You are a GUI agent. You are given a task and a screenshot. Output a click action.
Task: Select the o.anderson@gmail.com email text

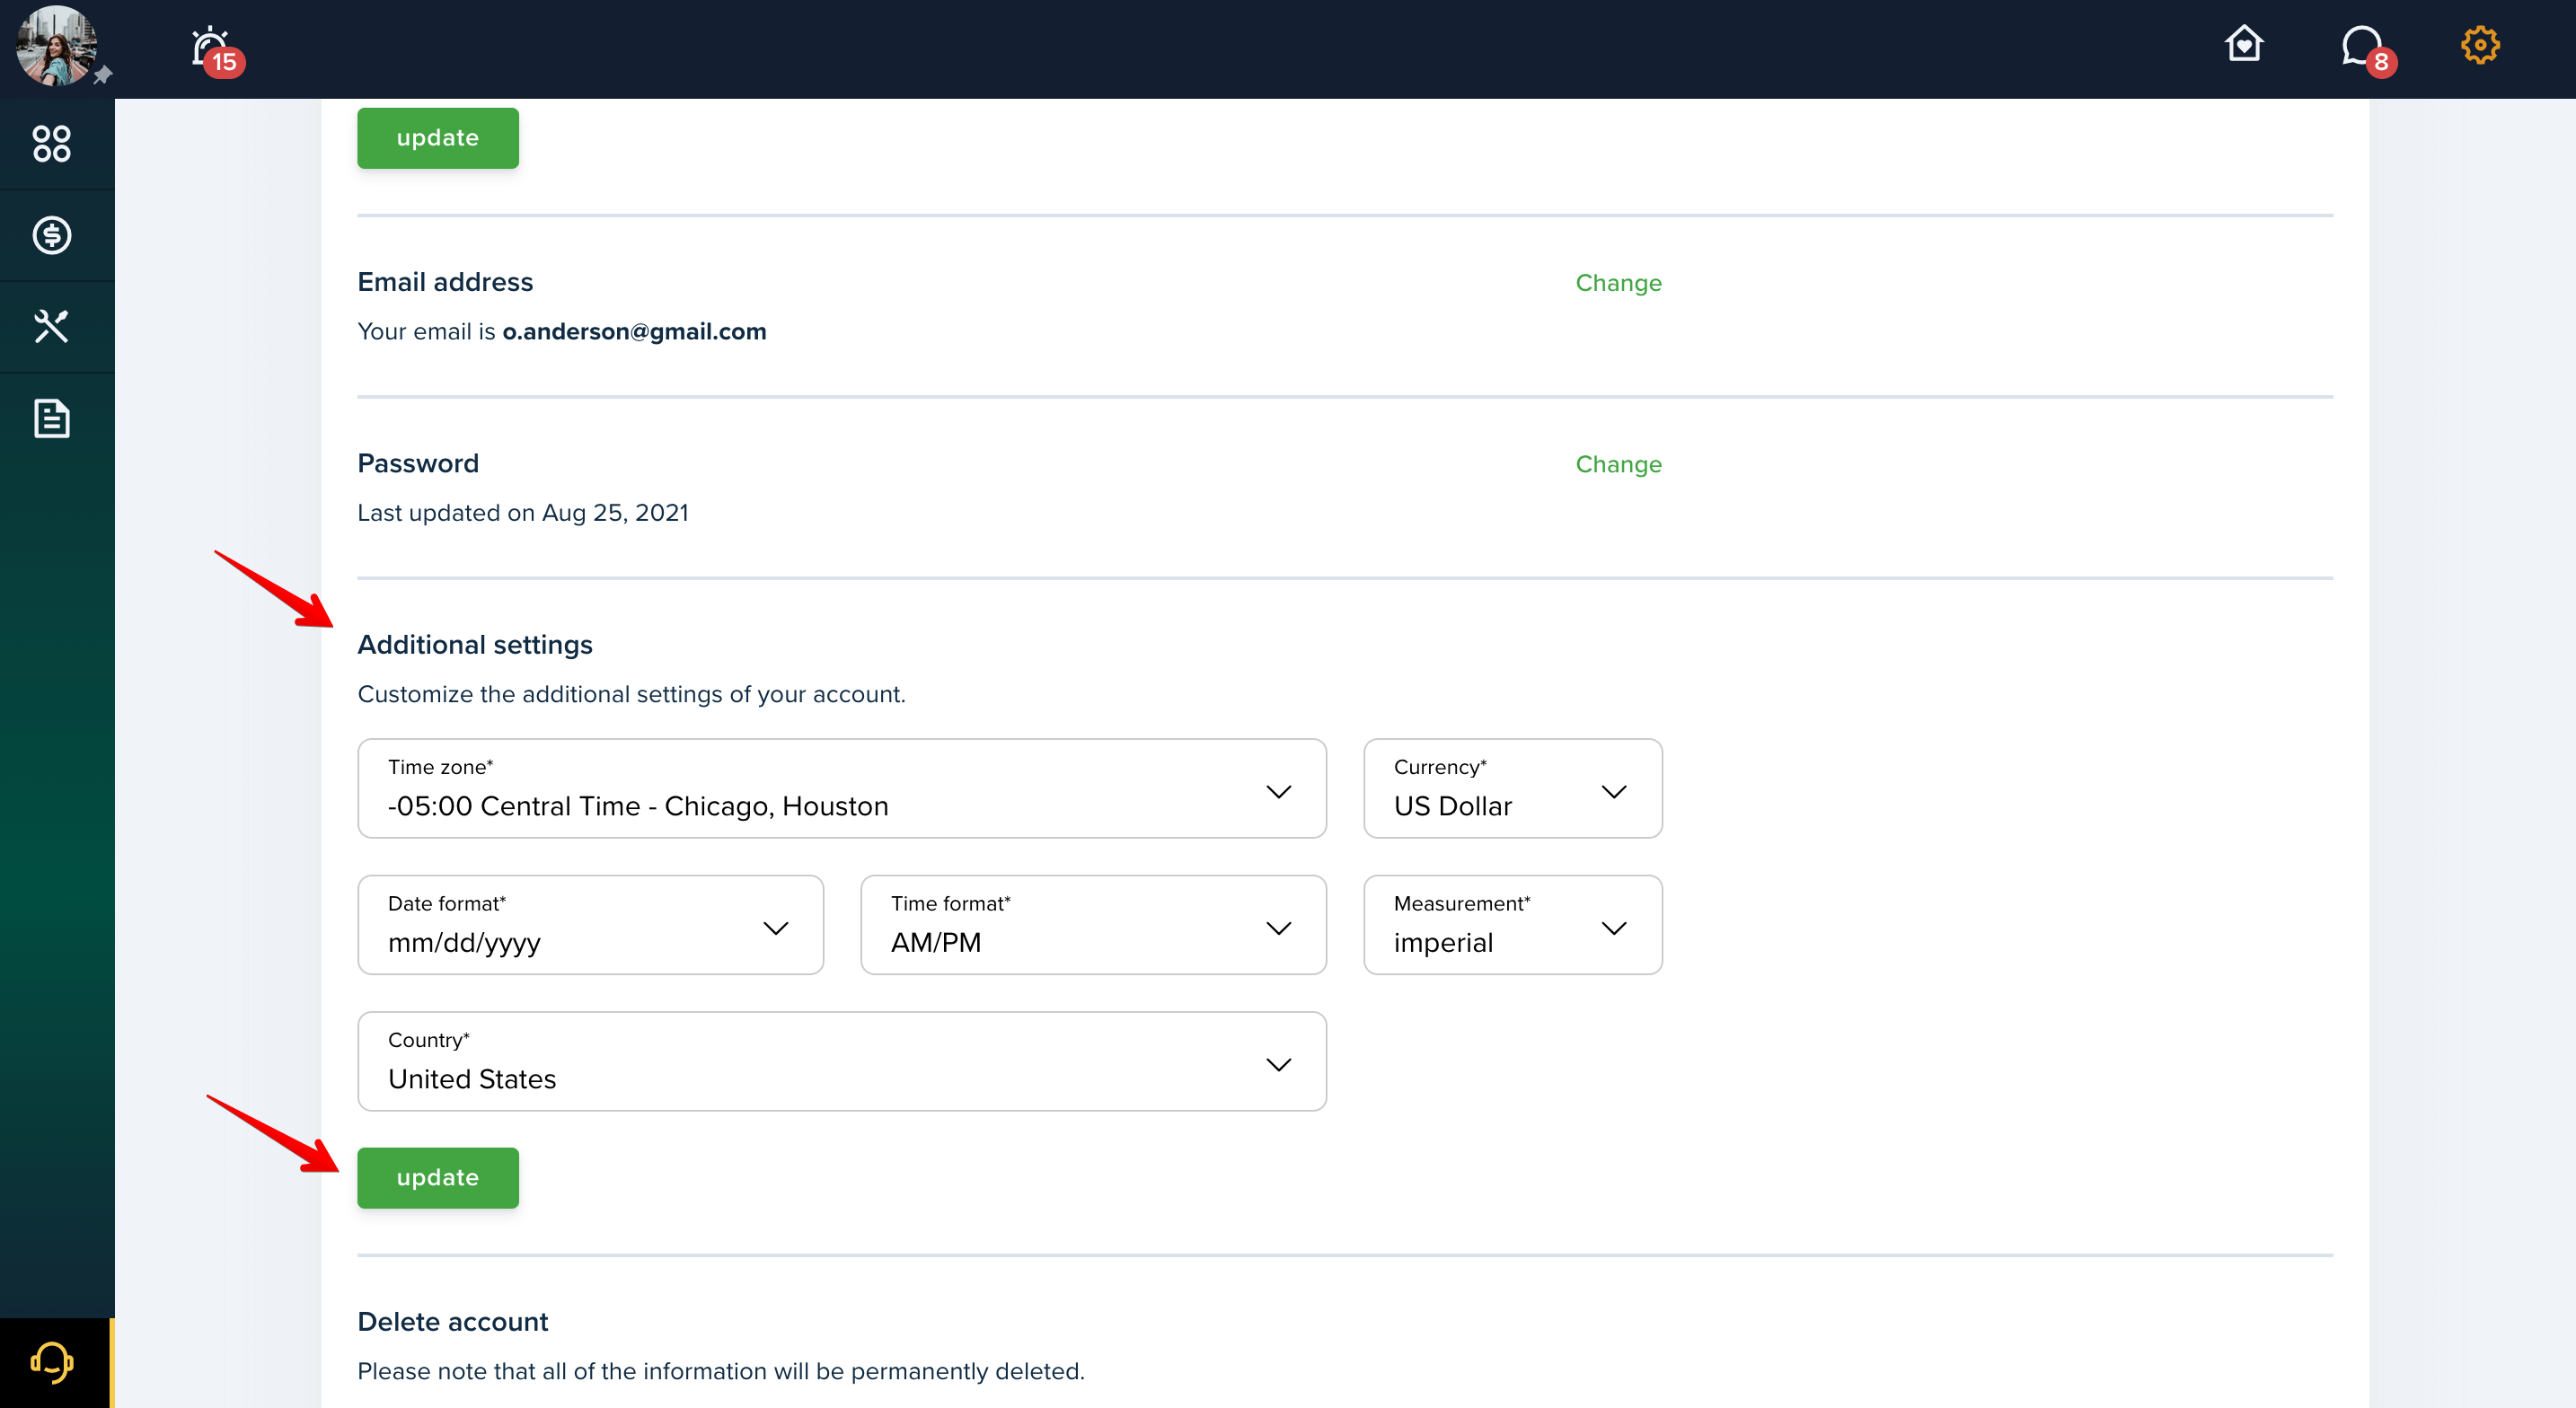click(x=634, y=332)
